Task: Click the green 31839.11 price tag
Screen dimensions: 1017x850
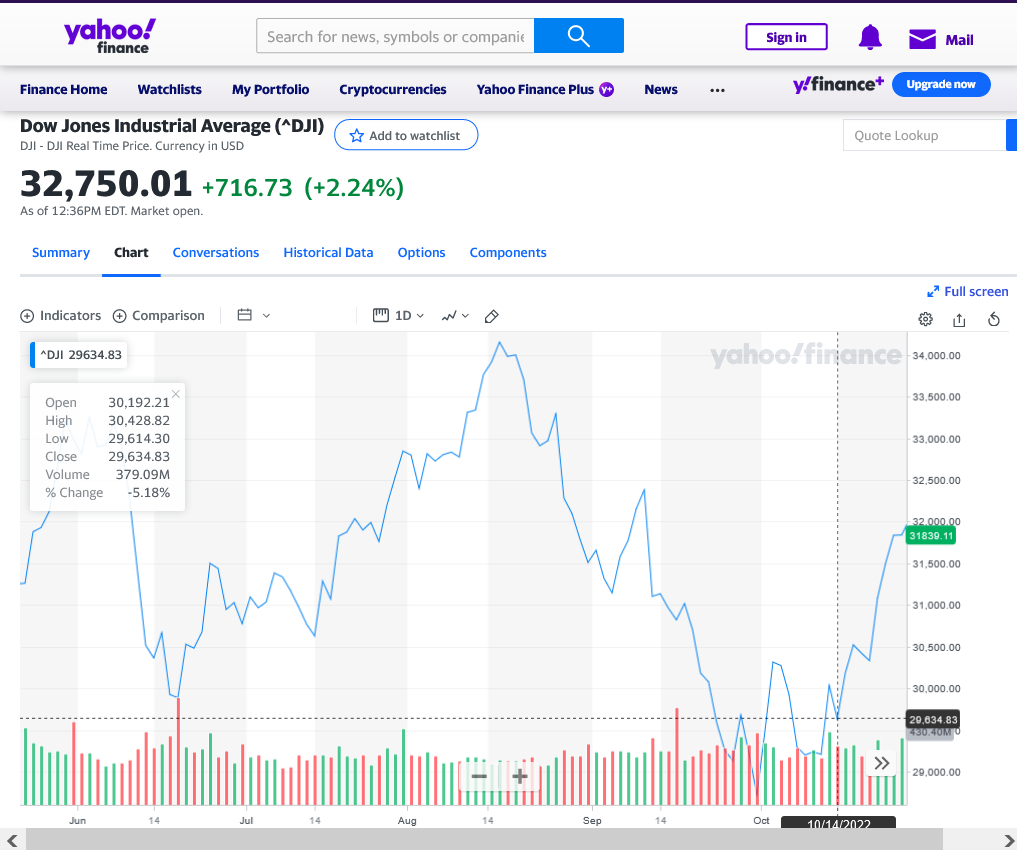Action: pyautogui.click(x=931, y=536)
